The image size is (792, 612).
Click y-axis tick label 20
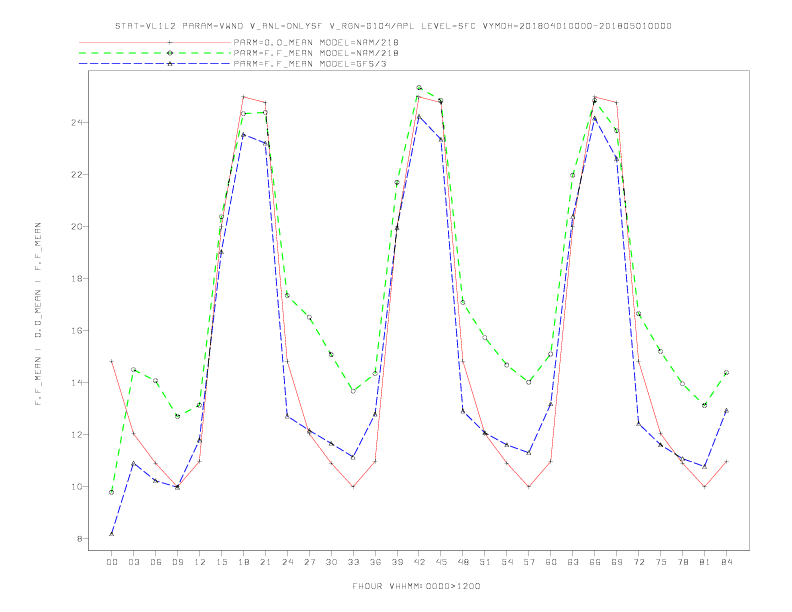[x=77, y=227]
